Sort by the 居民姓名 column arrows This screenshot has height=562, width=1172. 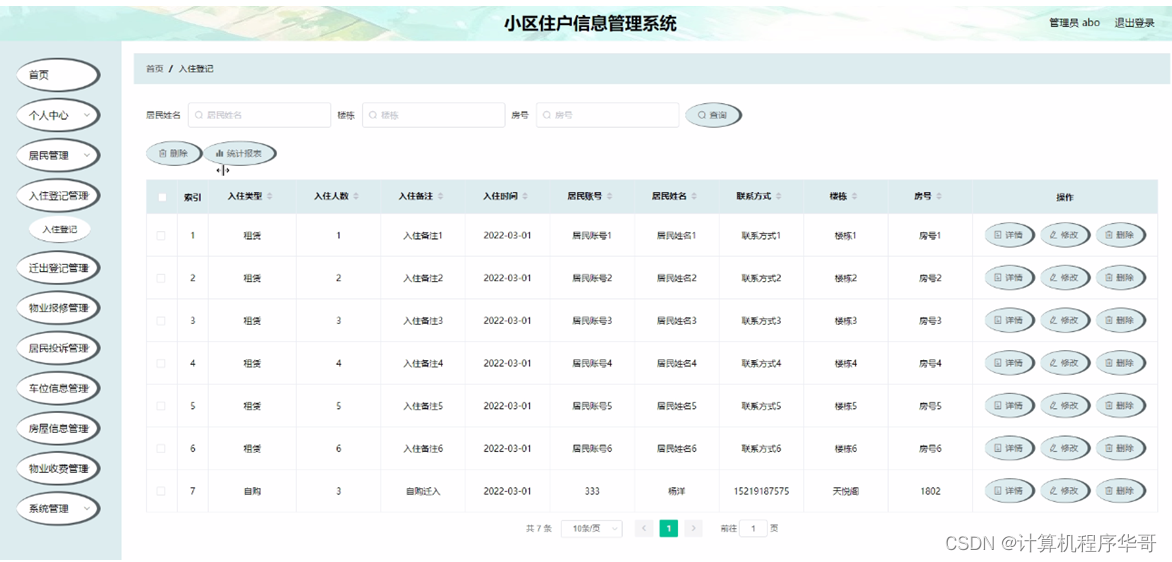(x=695, y=197)
